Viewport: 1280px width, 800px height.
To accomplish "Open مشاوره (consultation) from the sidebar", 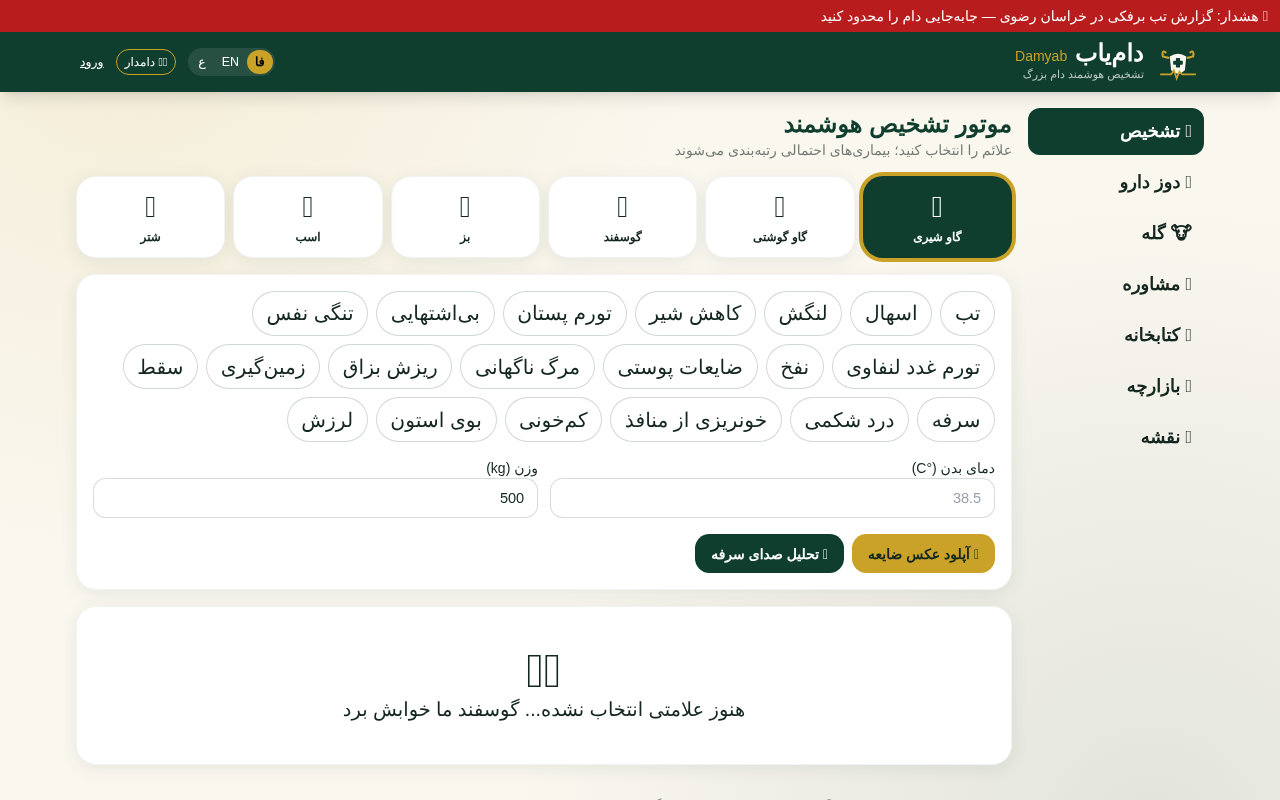I will [1116, 285].
